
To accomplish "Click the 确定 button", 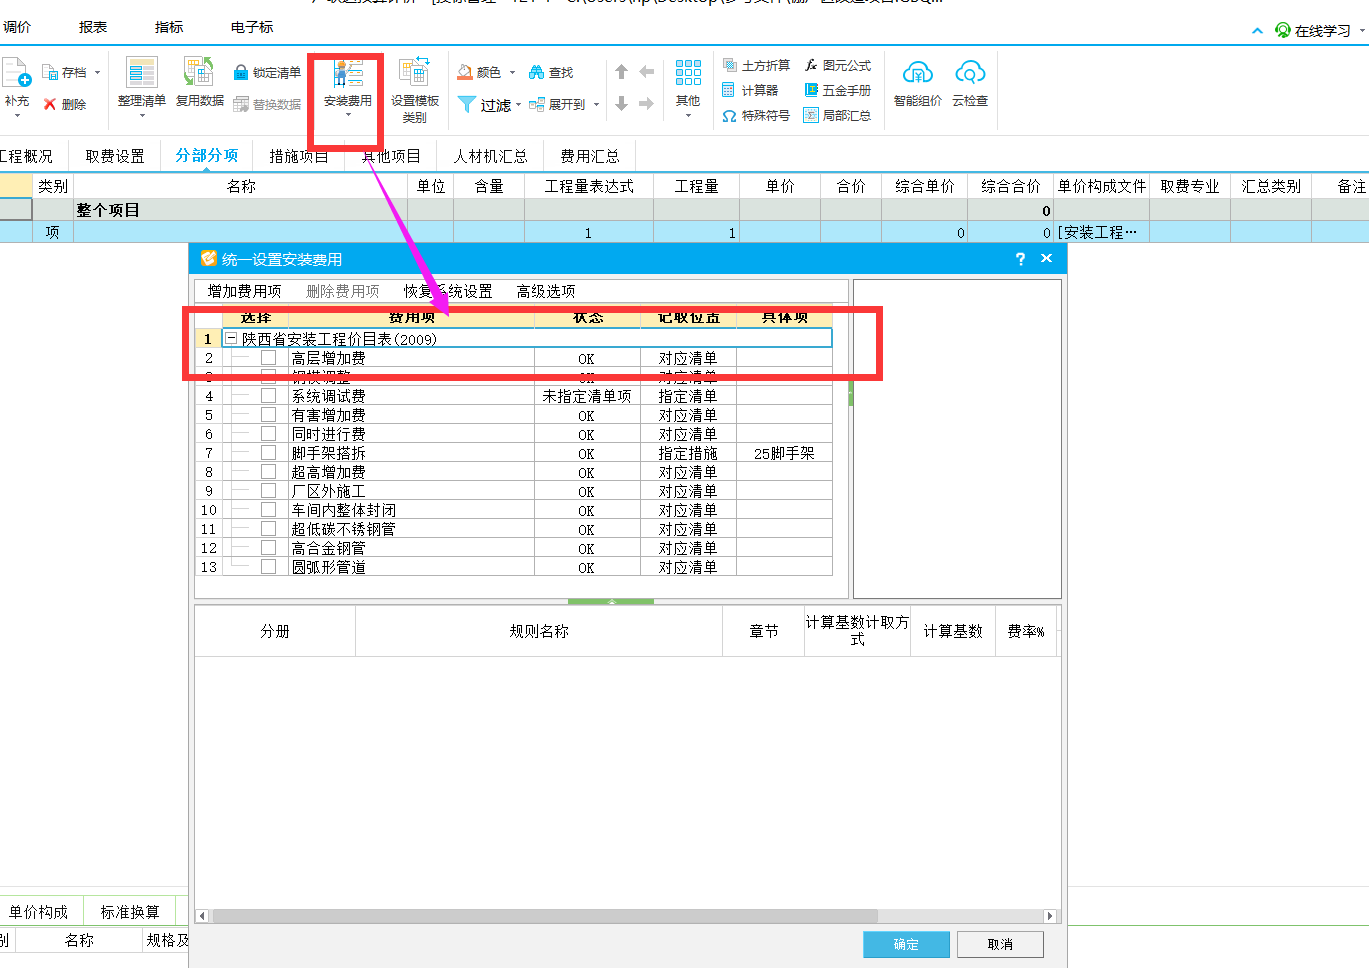I will [906, 944].
